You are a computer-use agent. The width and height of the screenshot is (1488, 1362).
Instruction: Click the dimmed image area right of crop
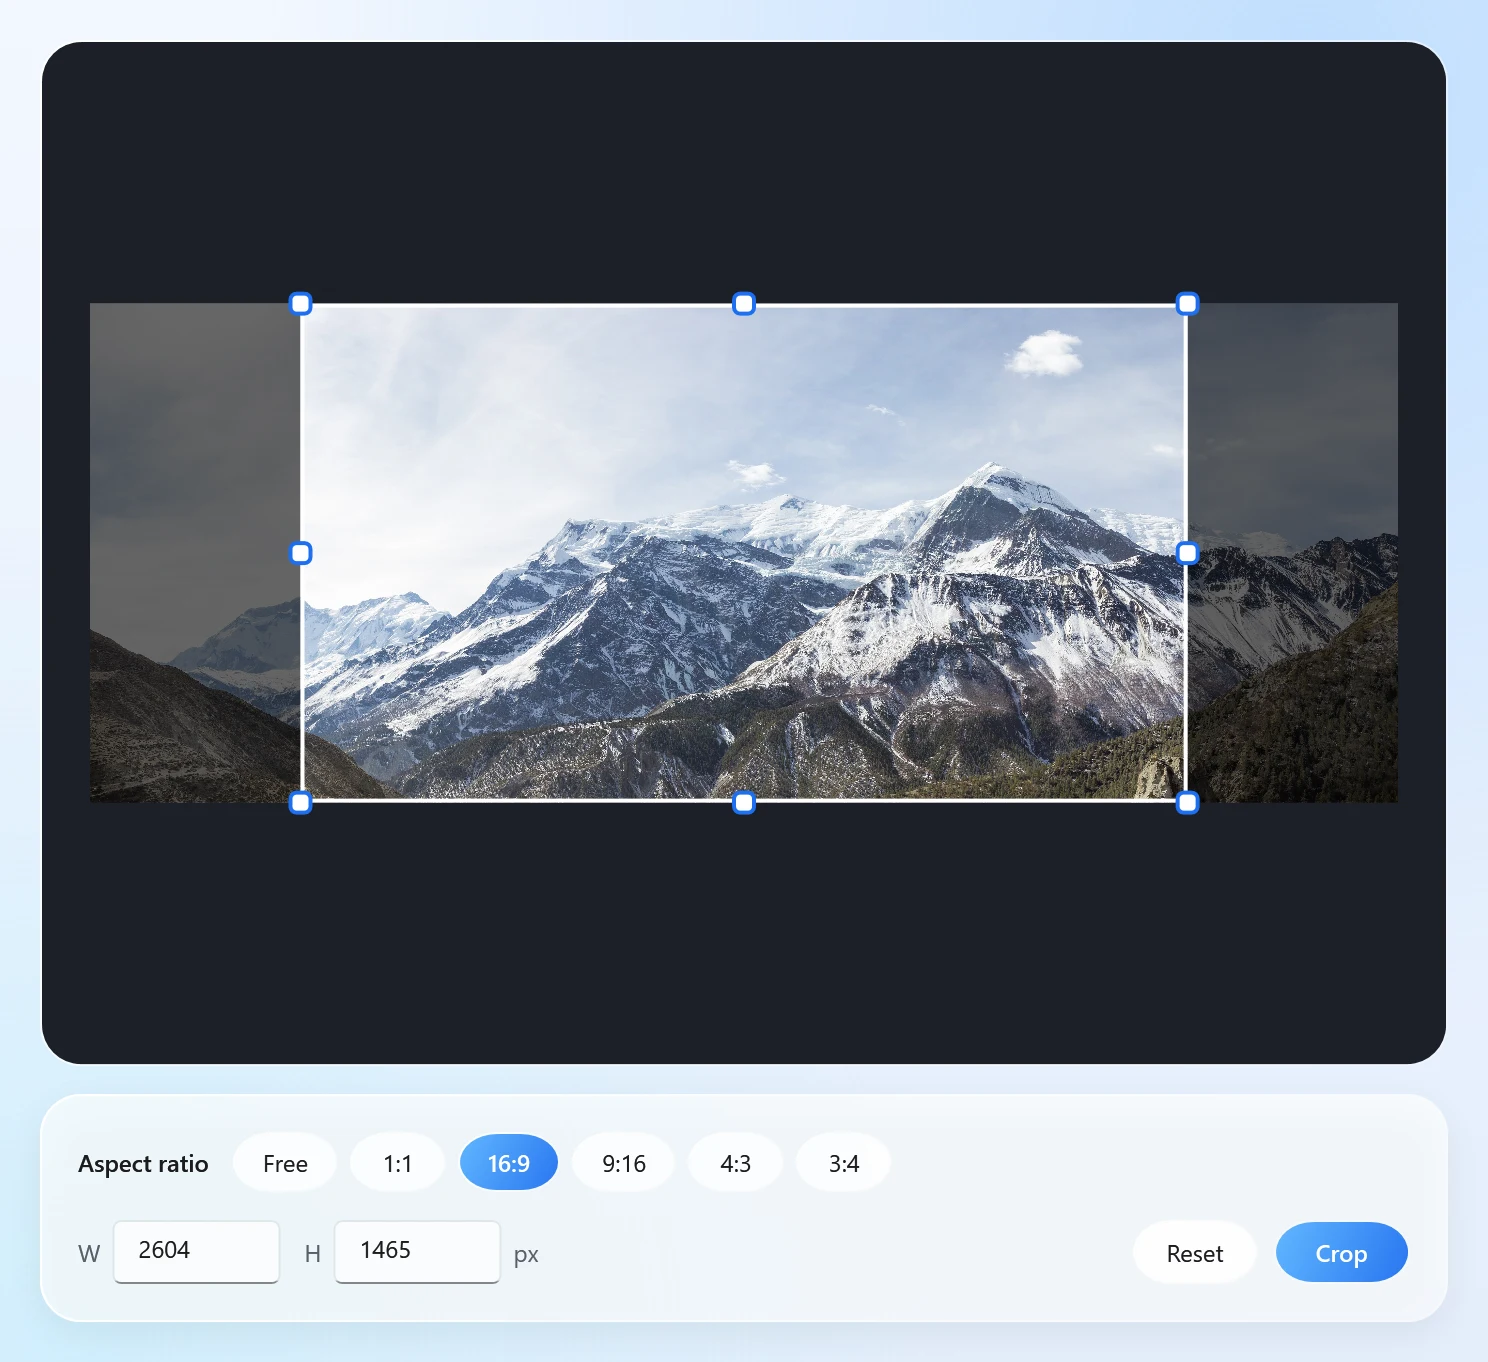point(1293,553)
